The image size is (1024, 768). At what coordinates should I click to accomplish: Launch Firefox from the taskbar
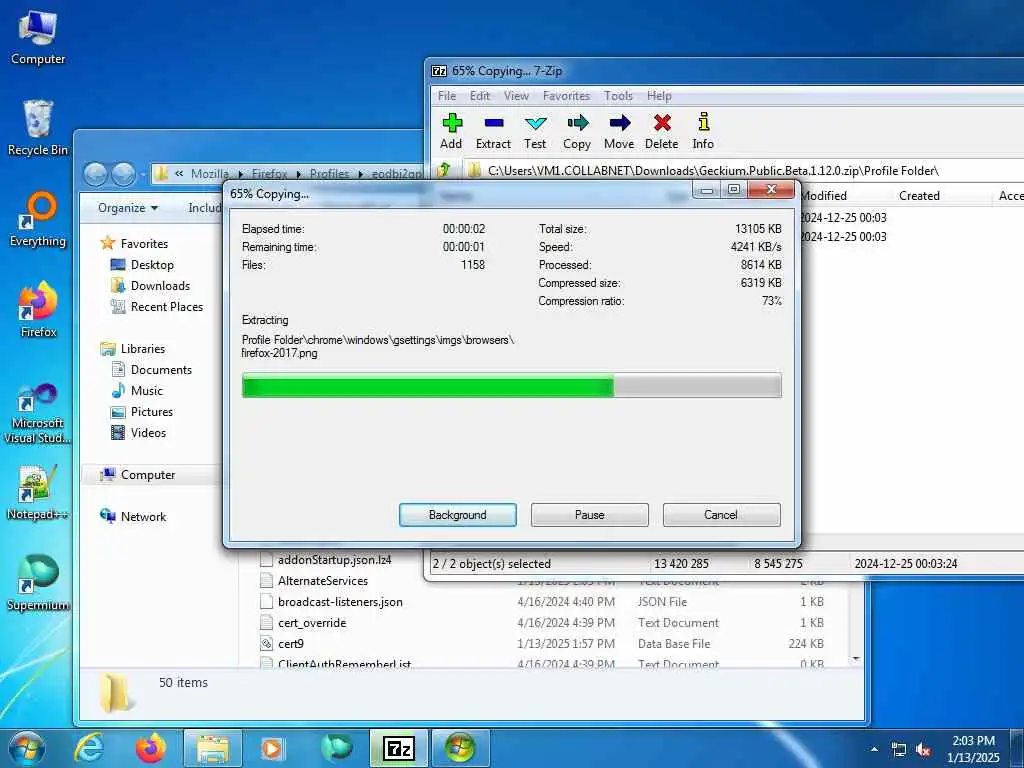pyautogui.click(x=151, y=748)
